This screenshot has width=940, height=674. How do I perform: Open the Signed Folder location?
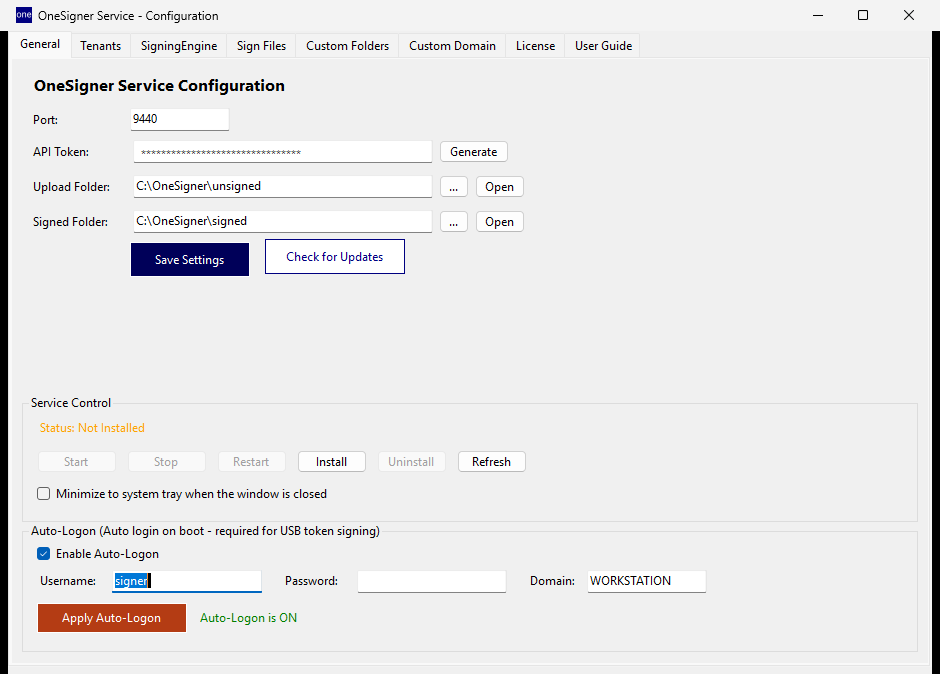coord(499,222)
